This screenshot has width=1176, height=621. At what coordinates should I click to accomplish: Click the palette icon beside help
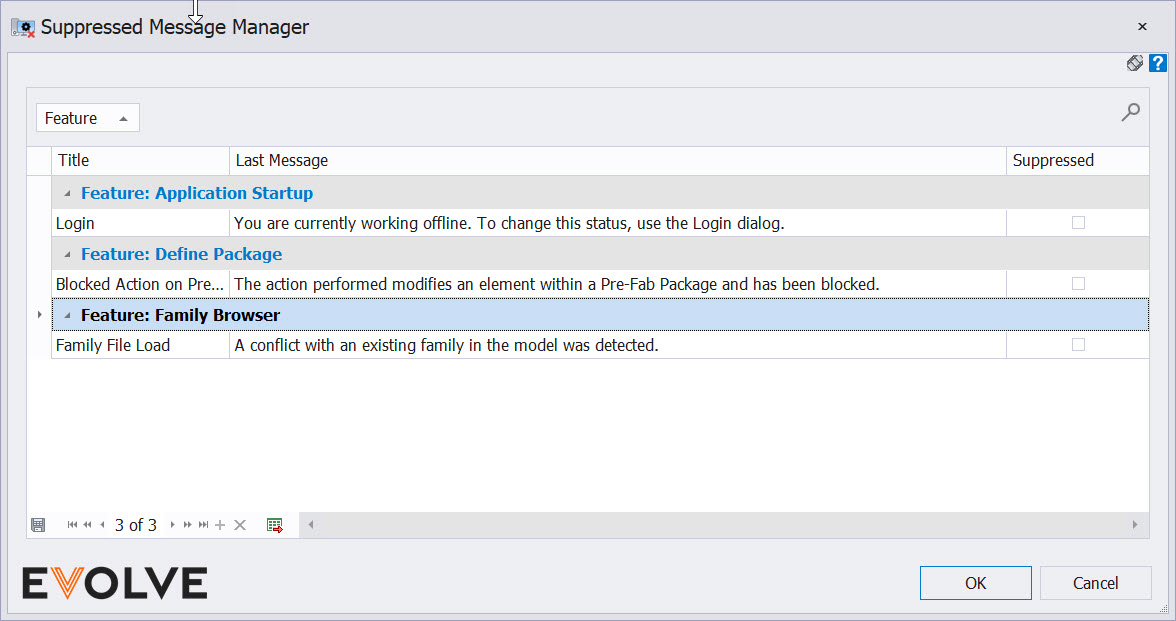(1135, 63)
